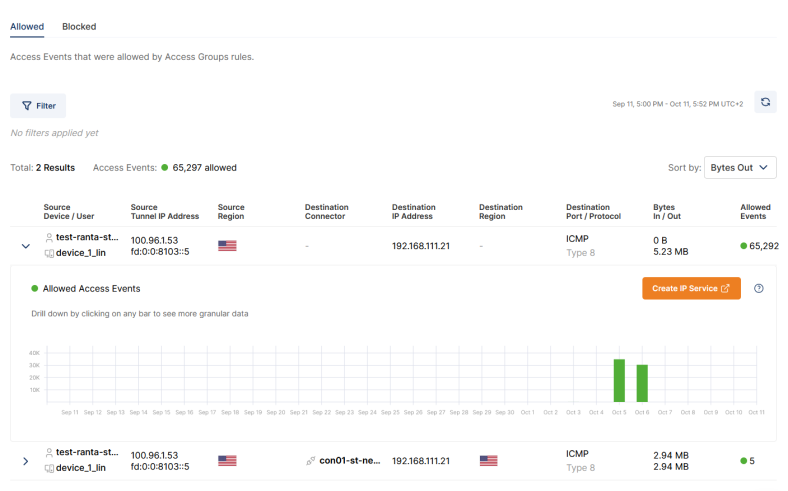This screenshot has width=788, height=491.
Task: Click the connector icon beside con01-st-ne
Action: 312,461
